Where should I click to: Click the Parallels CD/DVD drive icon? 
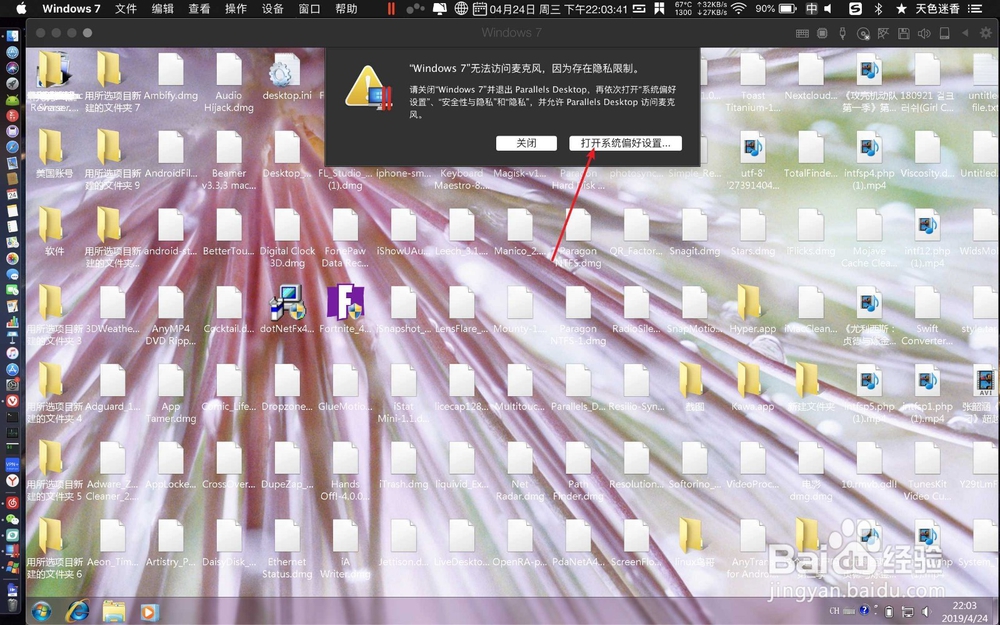(863, 34)
